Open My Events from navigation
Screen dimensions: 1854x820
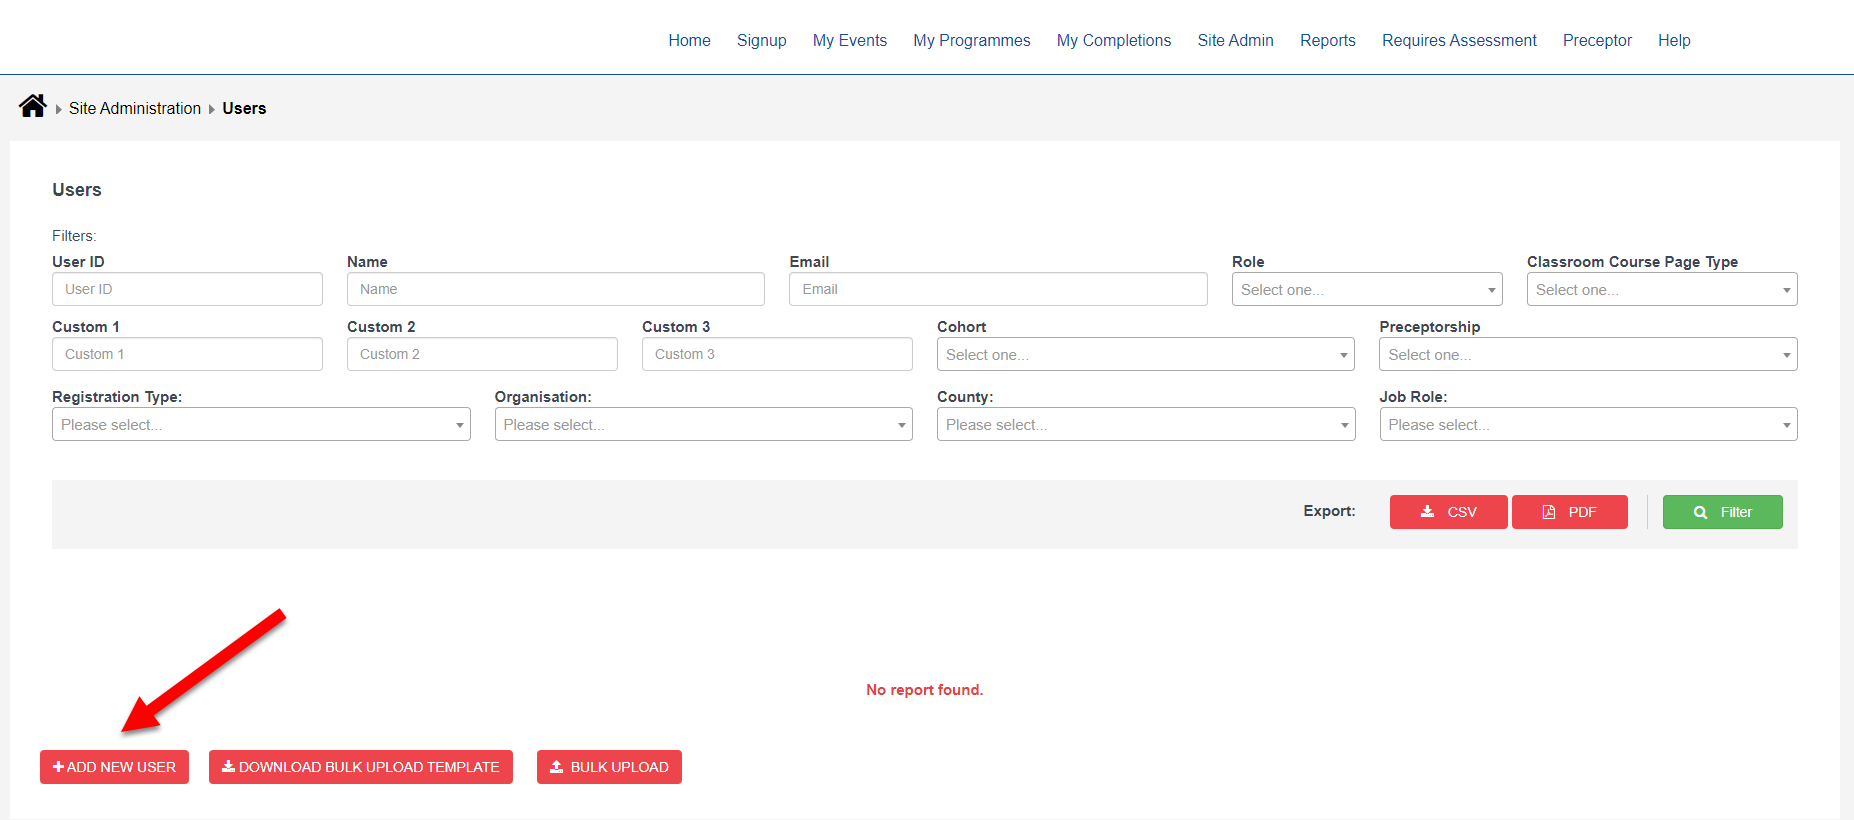point(849,40)
